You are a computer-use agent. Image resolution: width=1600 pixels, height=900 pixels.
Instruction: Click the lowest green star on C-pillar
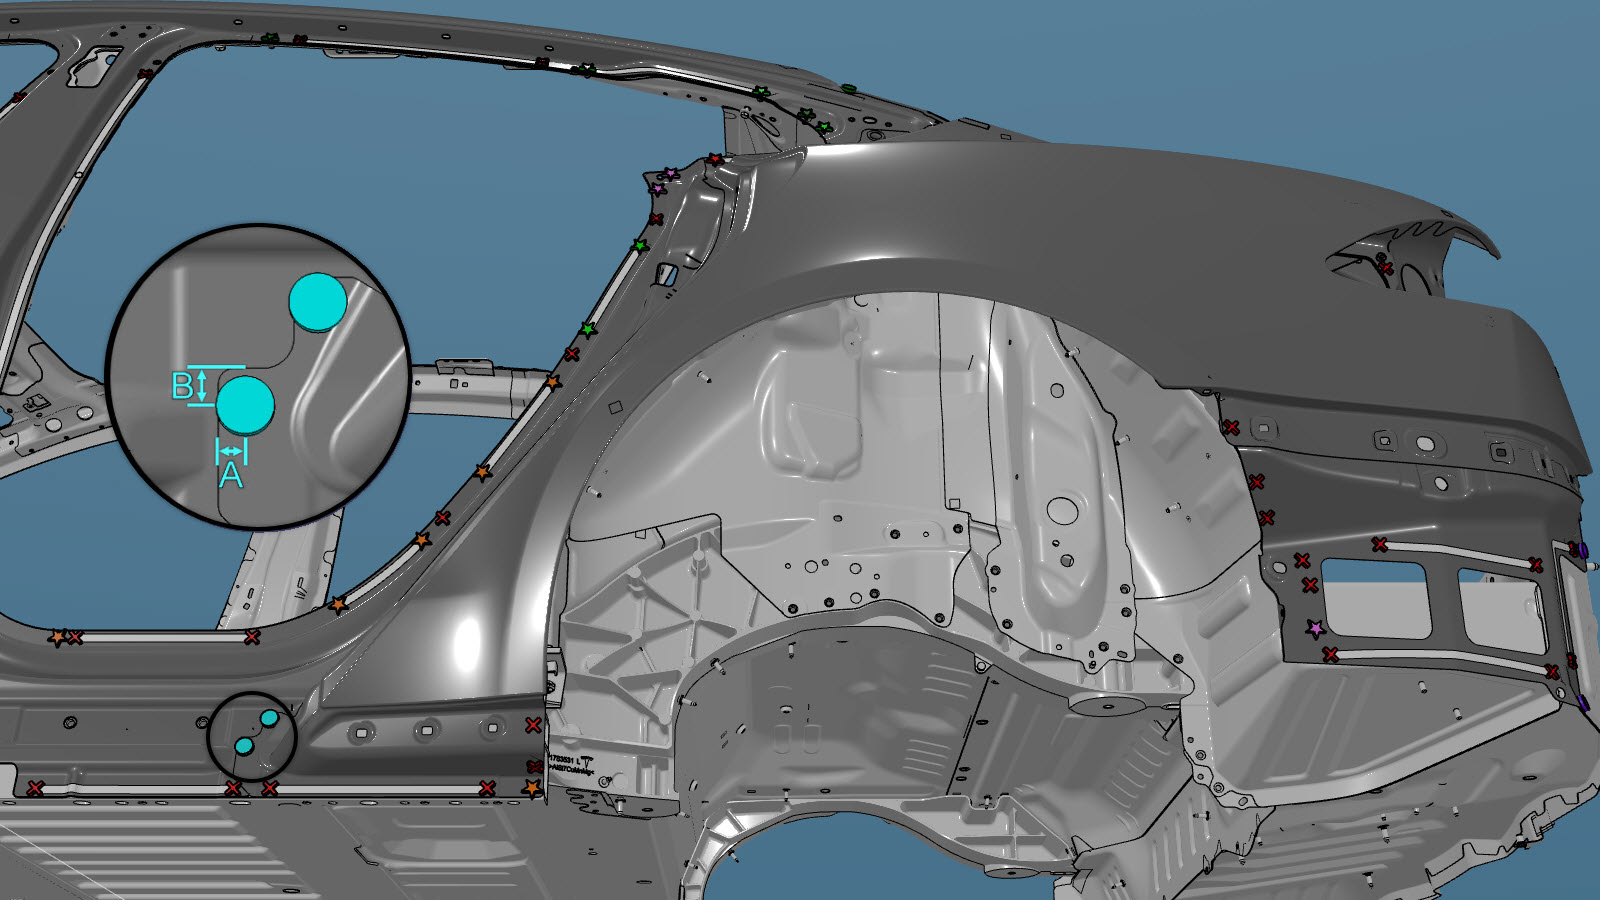coord(589,329)
